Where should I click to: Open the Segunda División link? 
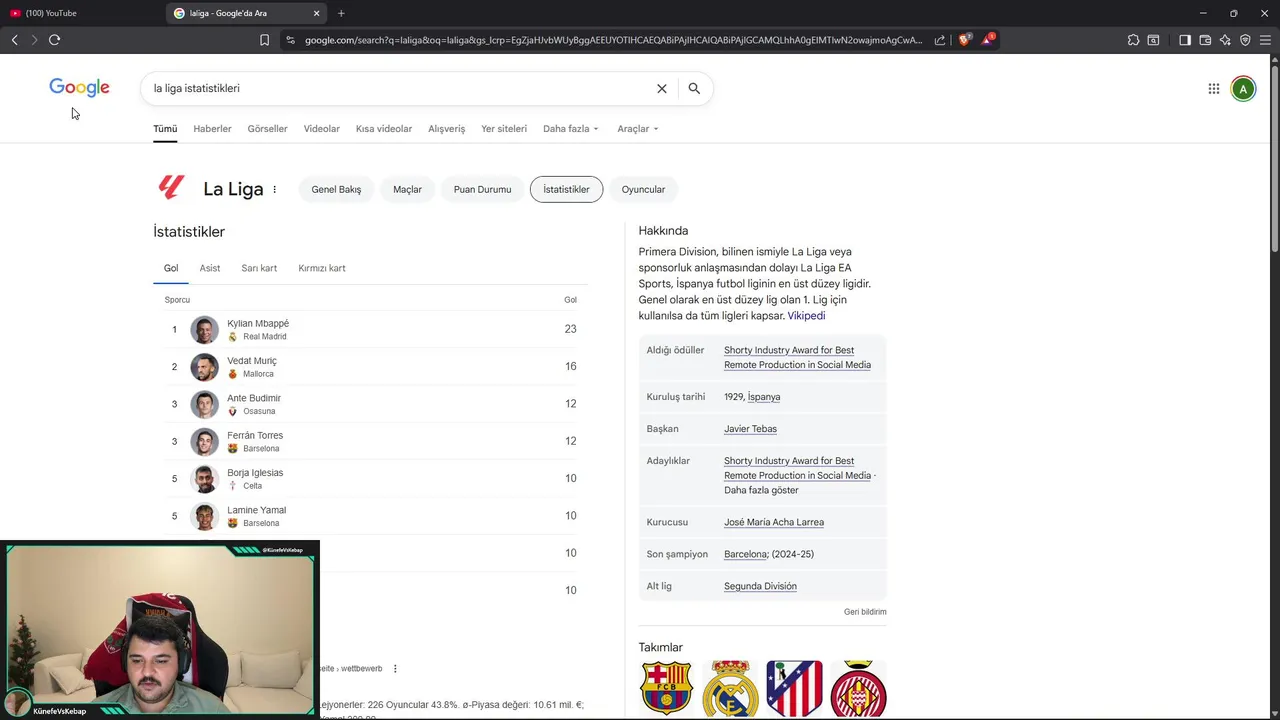(760, 586)
